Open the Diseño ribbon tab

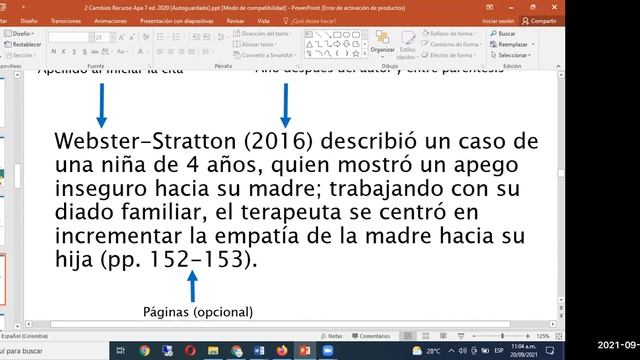[x=29, y=21]
